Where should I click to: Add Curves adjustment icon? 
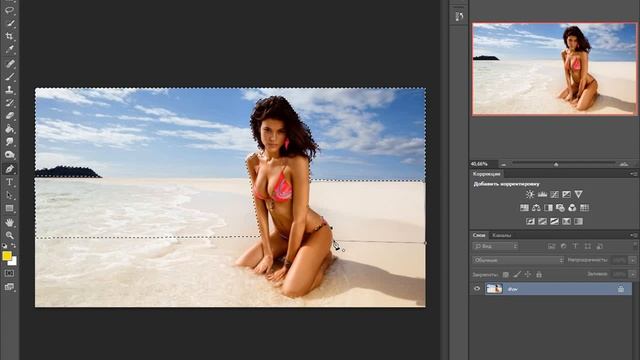coord(554,194)
